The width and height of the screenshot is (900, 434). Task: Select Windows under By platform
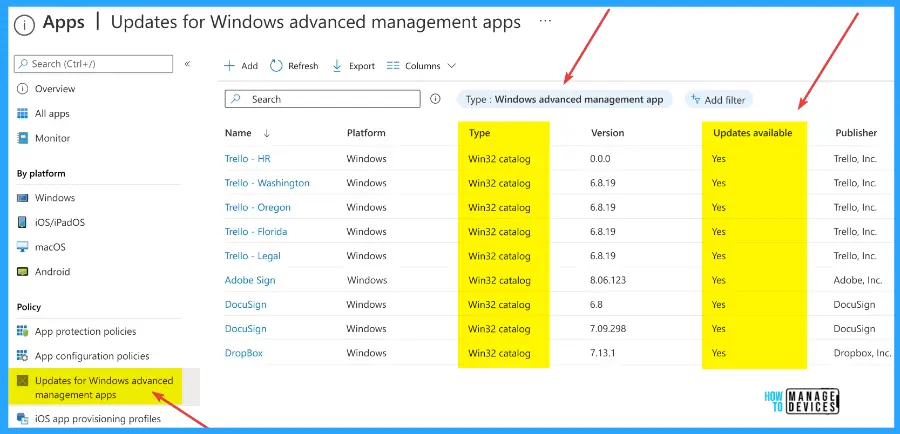(55, 197)
